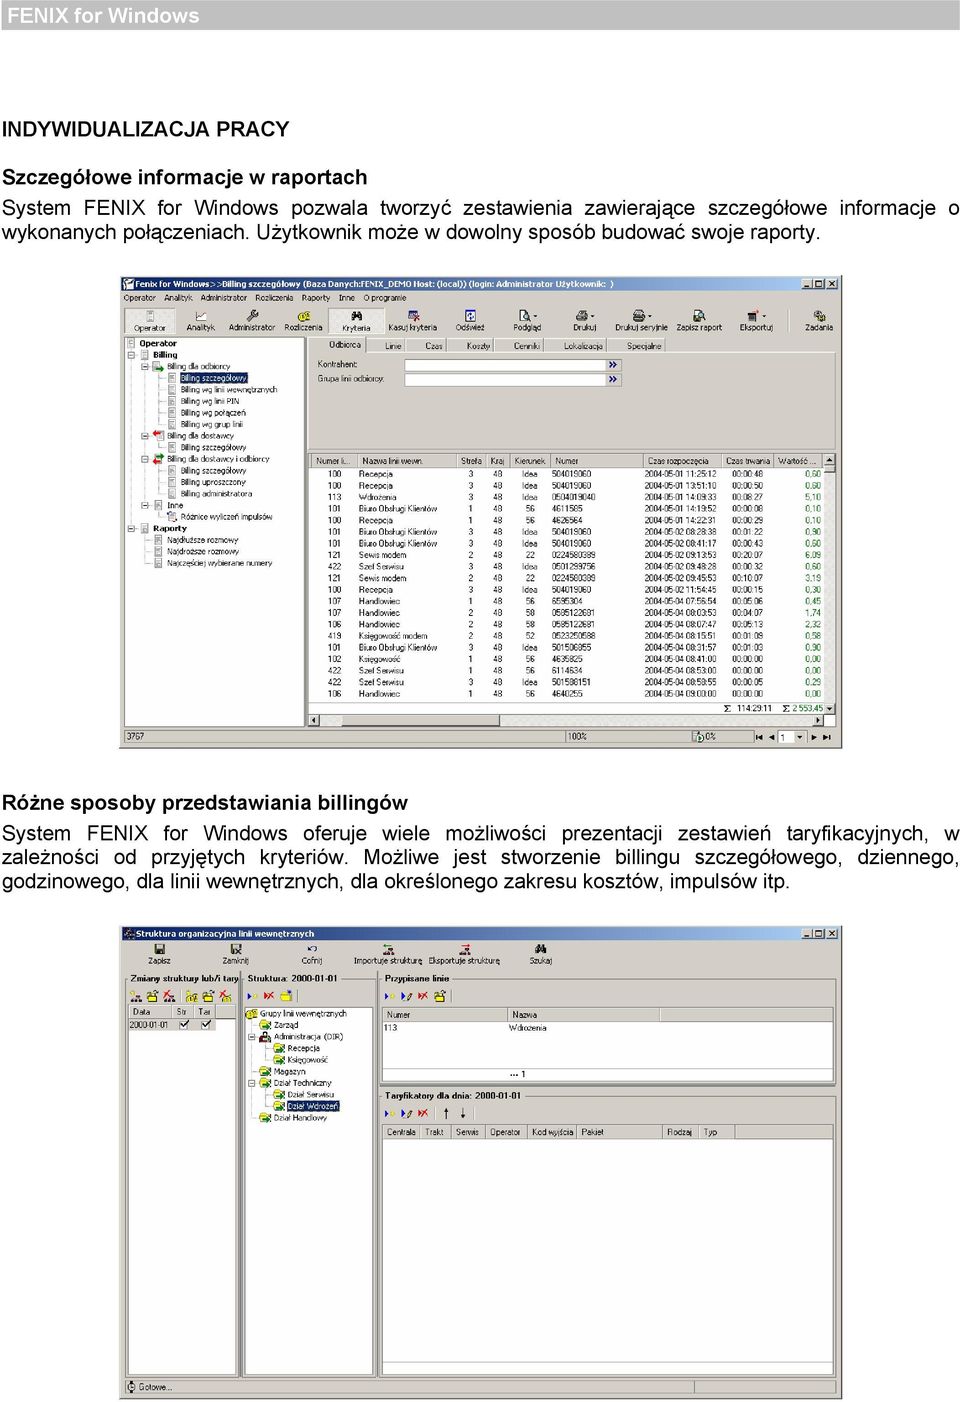Undo with Cofnij in Struktura window

312,954
